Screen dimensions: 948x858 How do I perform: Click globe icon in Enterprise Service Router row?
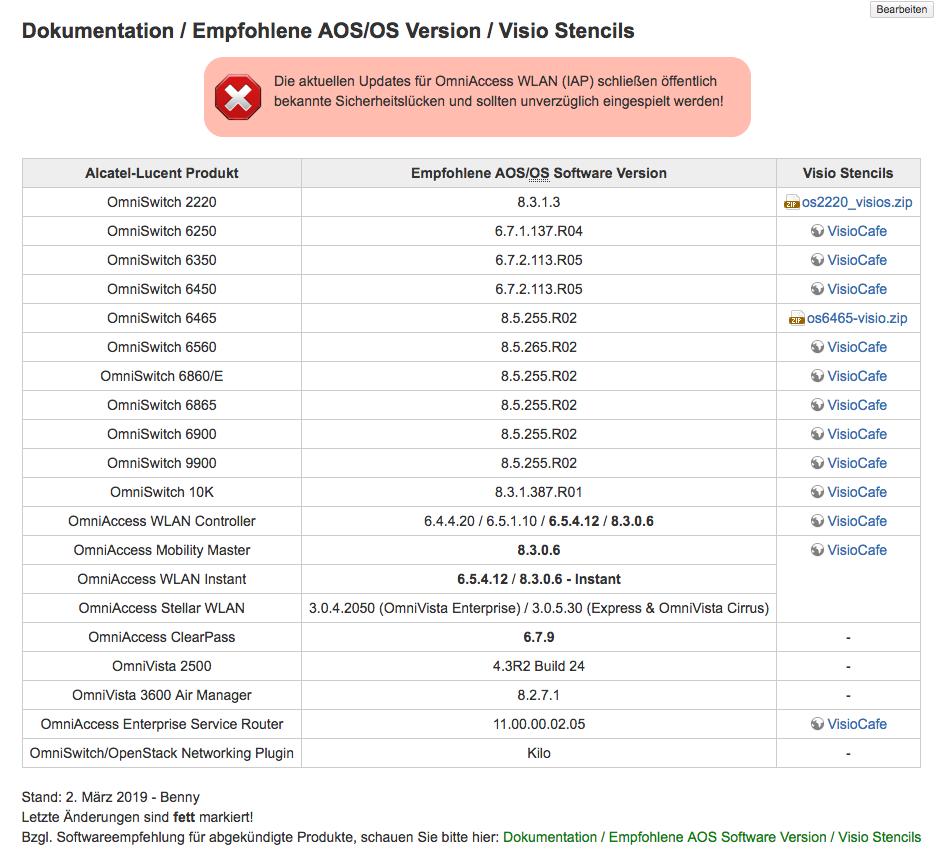(817, 724)
